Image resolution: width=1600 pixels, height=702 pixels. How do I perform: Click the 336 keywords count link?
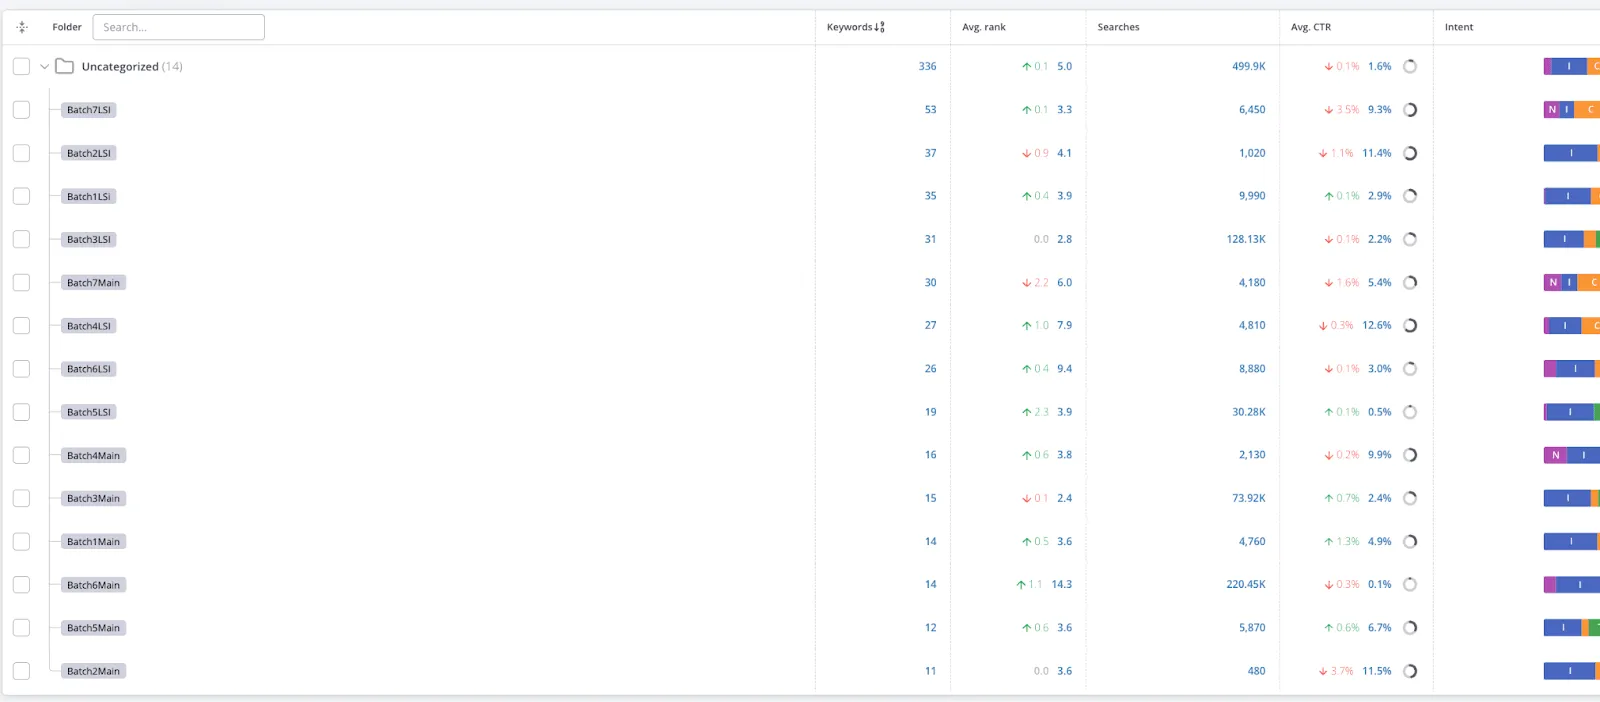927,67
